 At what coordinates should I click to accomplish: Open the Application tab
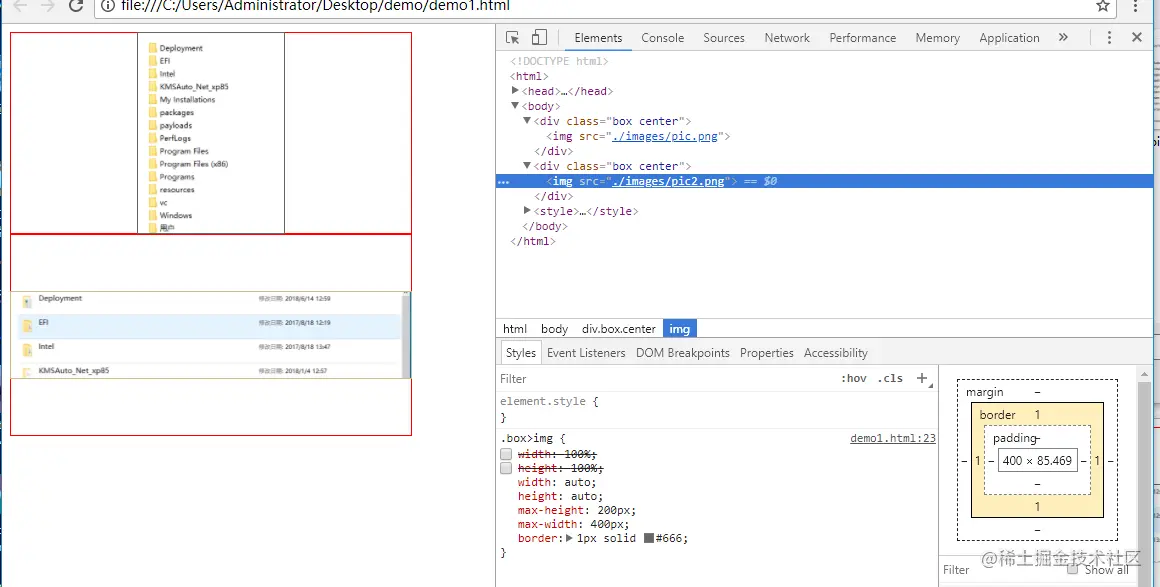(1009, 38)
